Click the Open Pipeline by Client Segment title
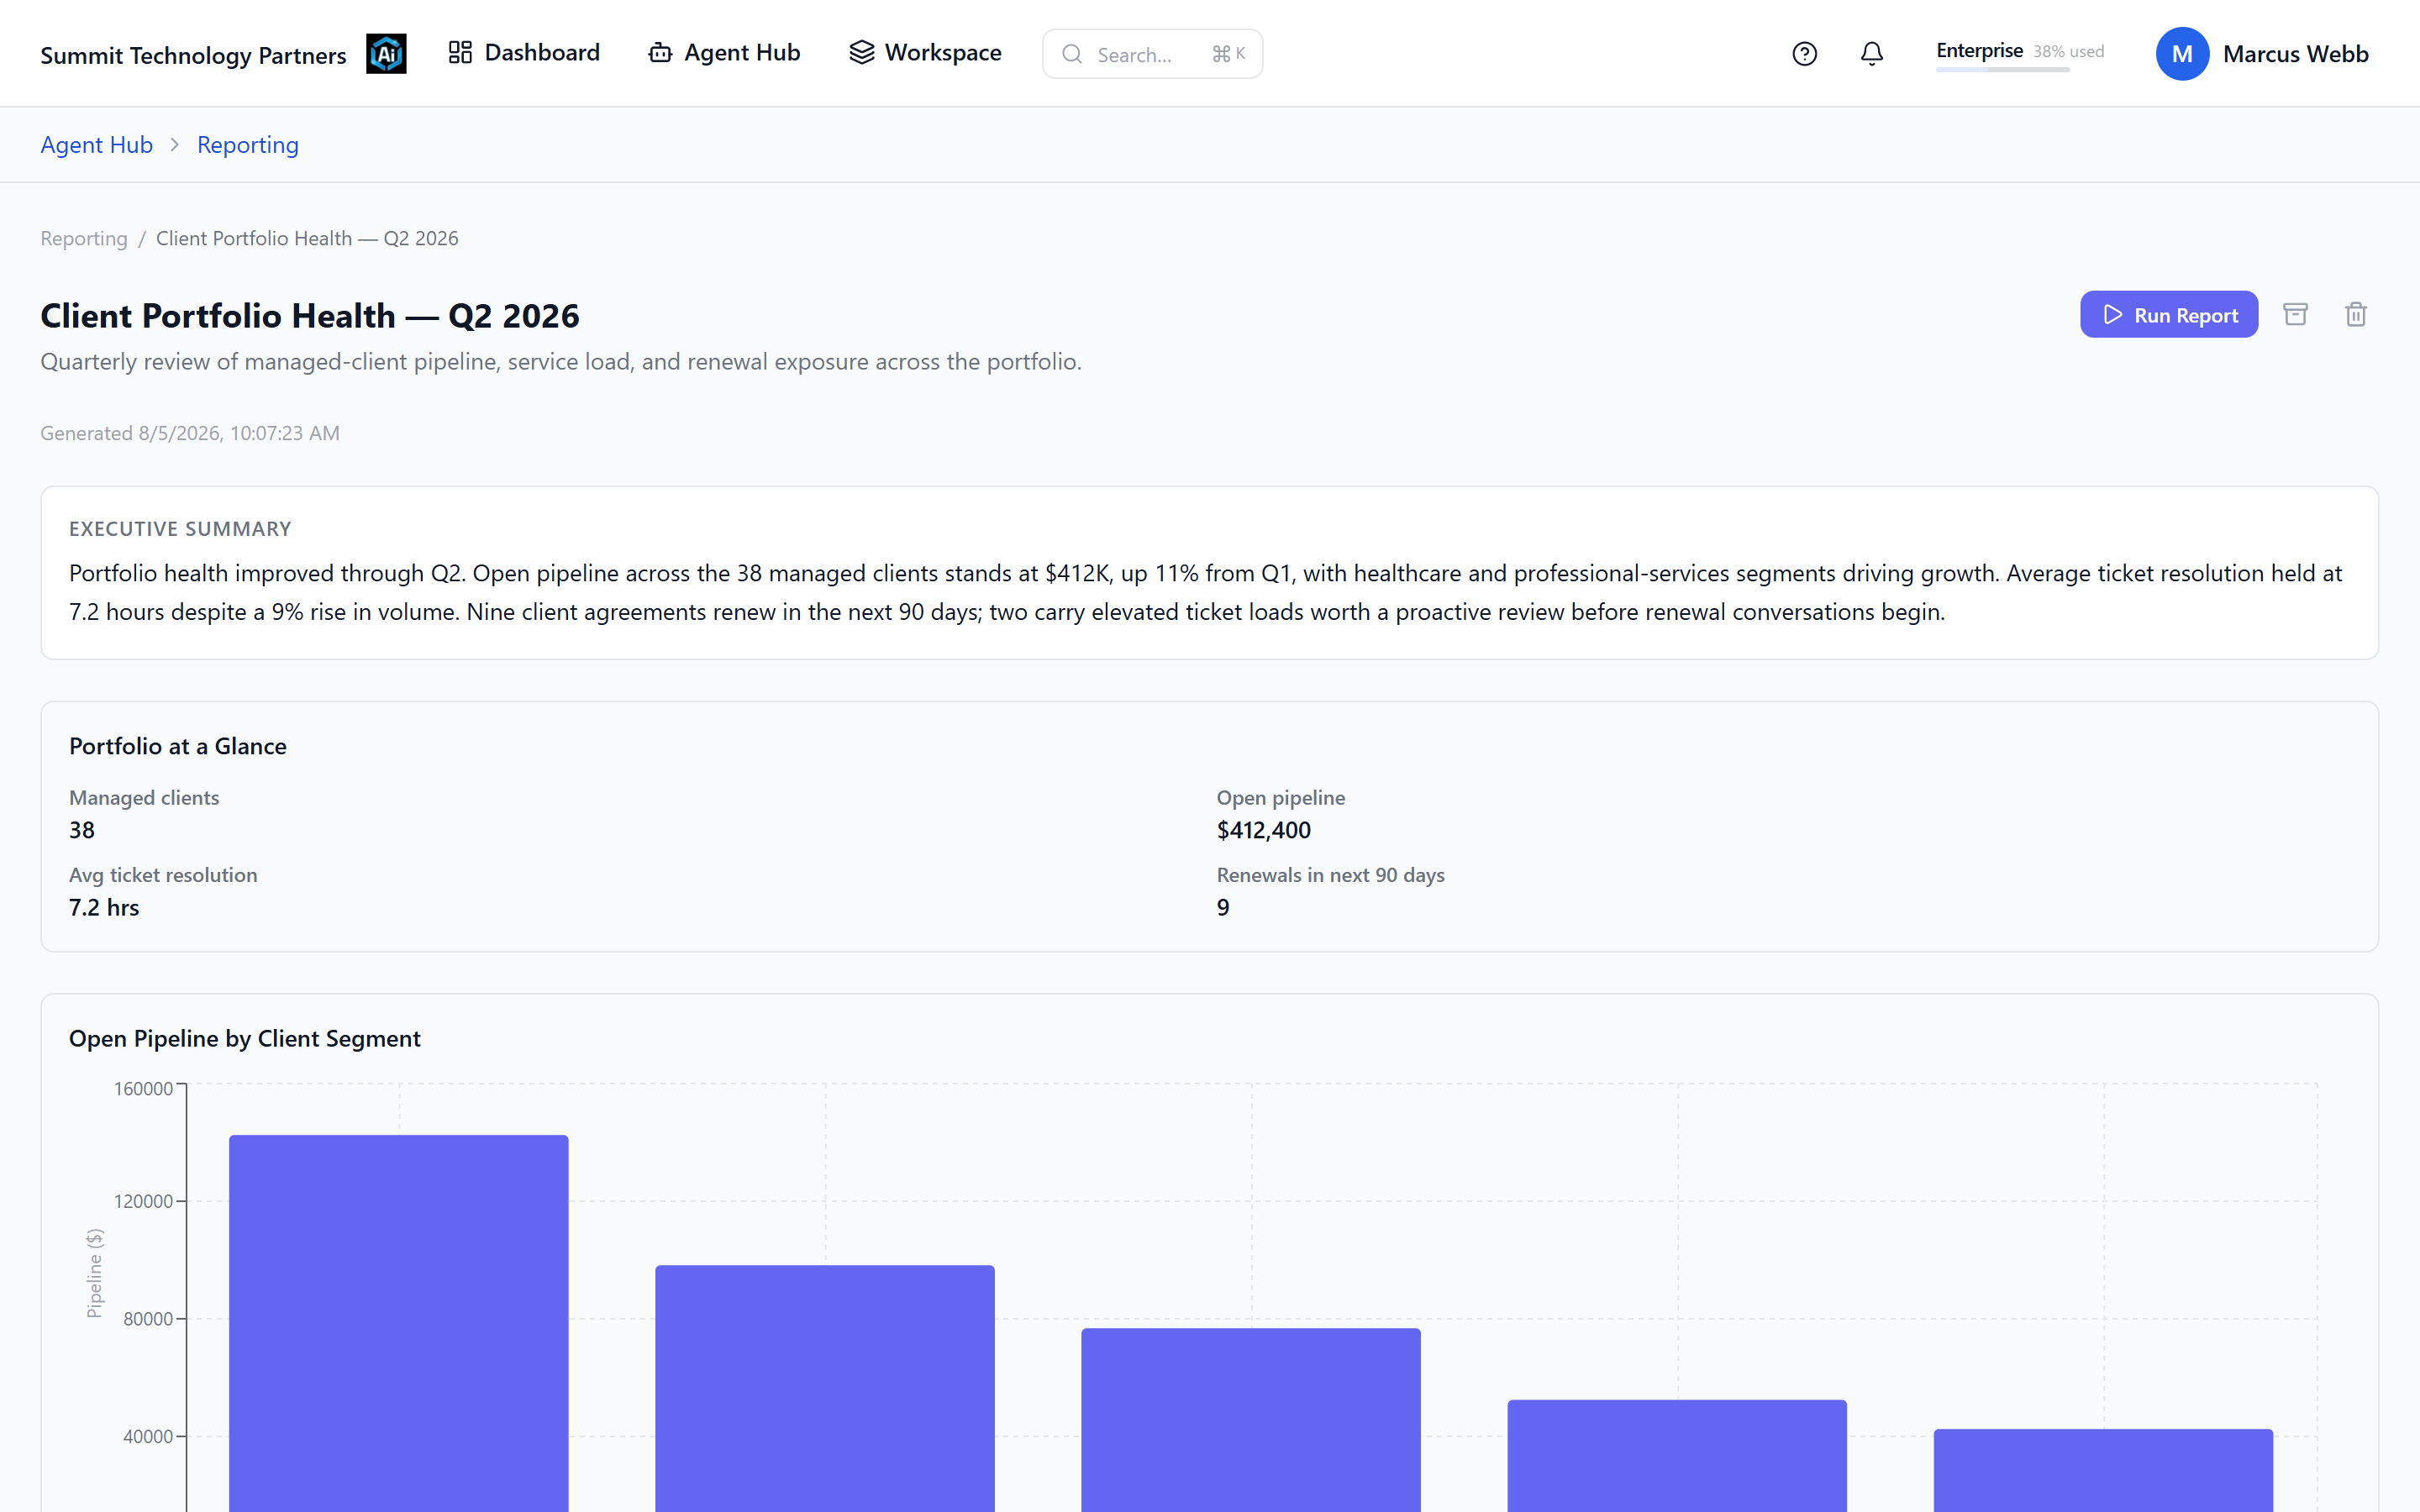The width and height of the screenshot is (2420, 1512). pos(245,1038)
